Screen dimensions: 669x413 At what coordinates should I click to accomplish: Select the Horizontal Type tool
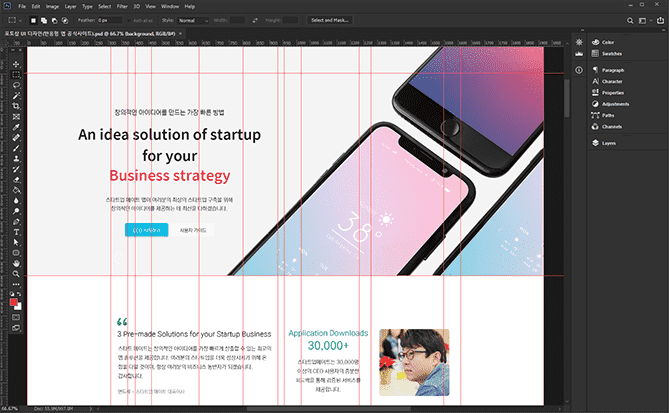16,232
